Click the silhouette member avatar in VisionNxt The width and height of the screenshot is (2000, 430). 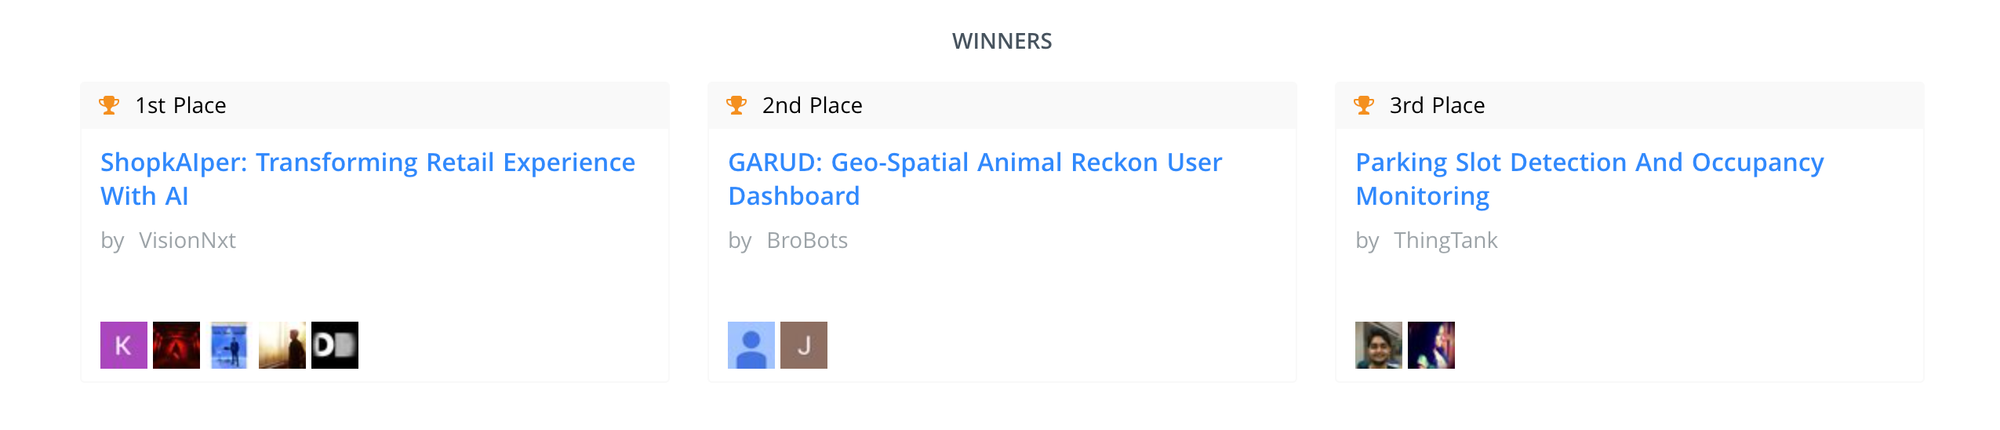tap(282, 345)
